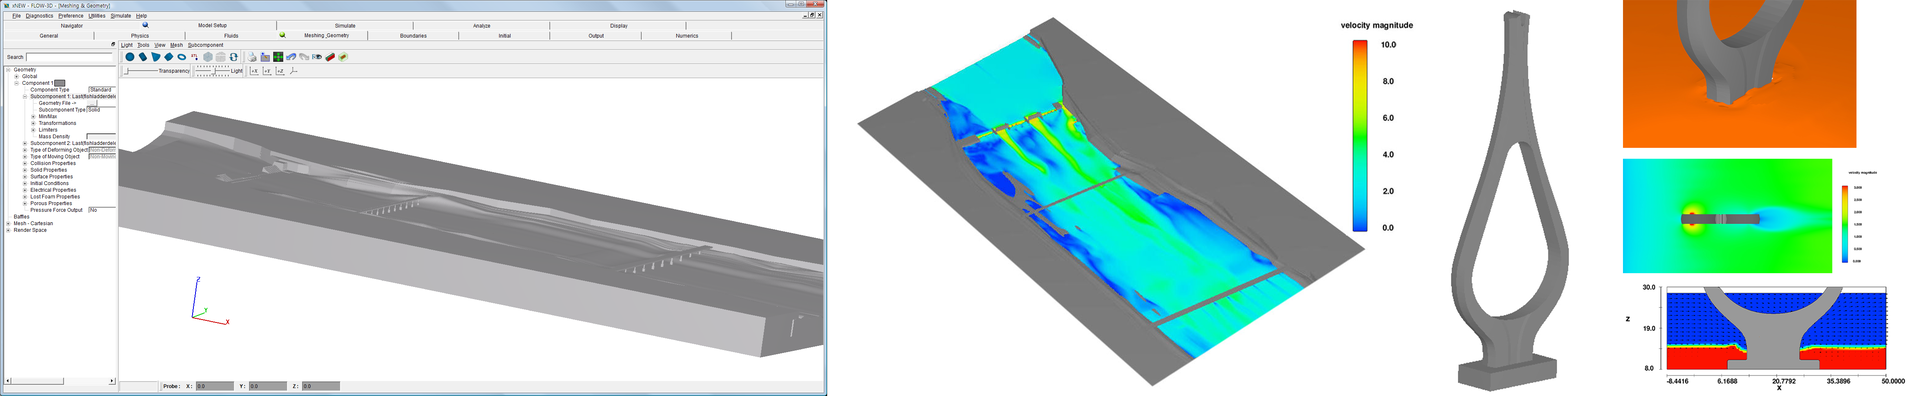
Task: Set view to +X axis
Action: (x=254, y=71)
